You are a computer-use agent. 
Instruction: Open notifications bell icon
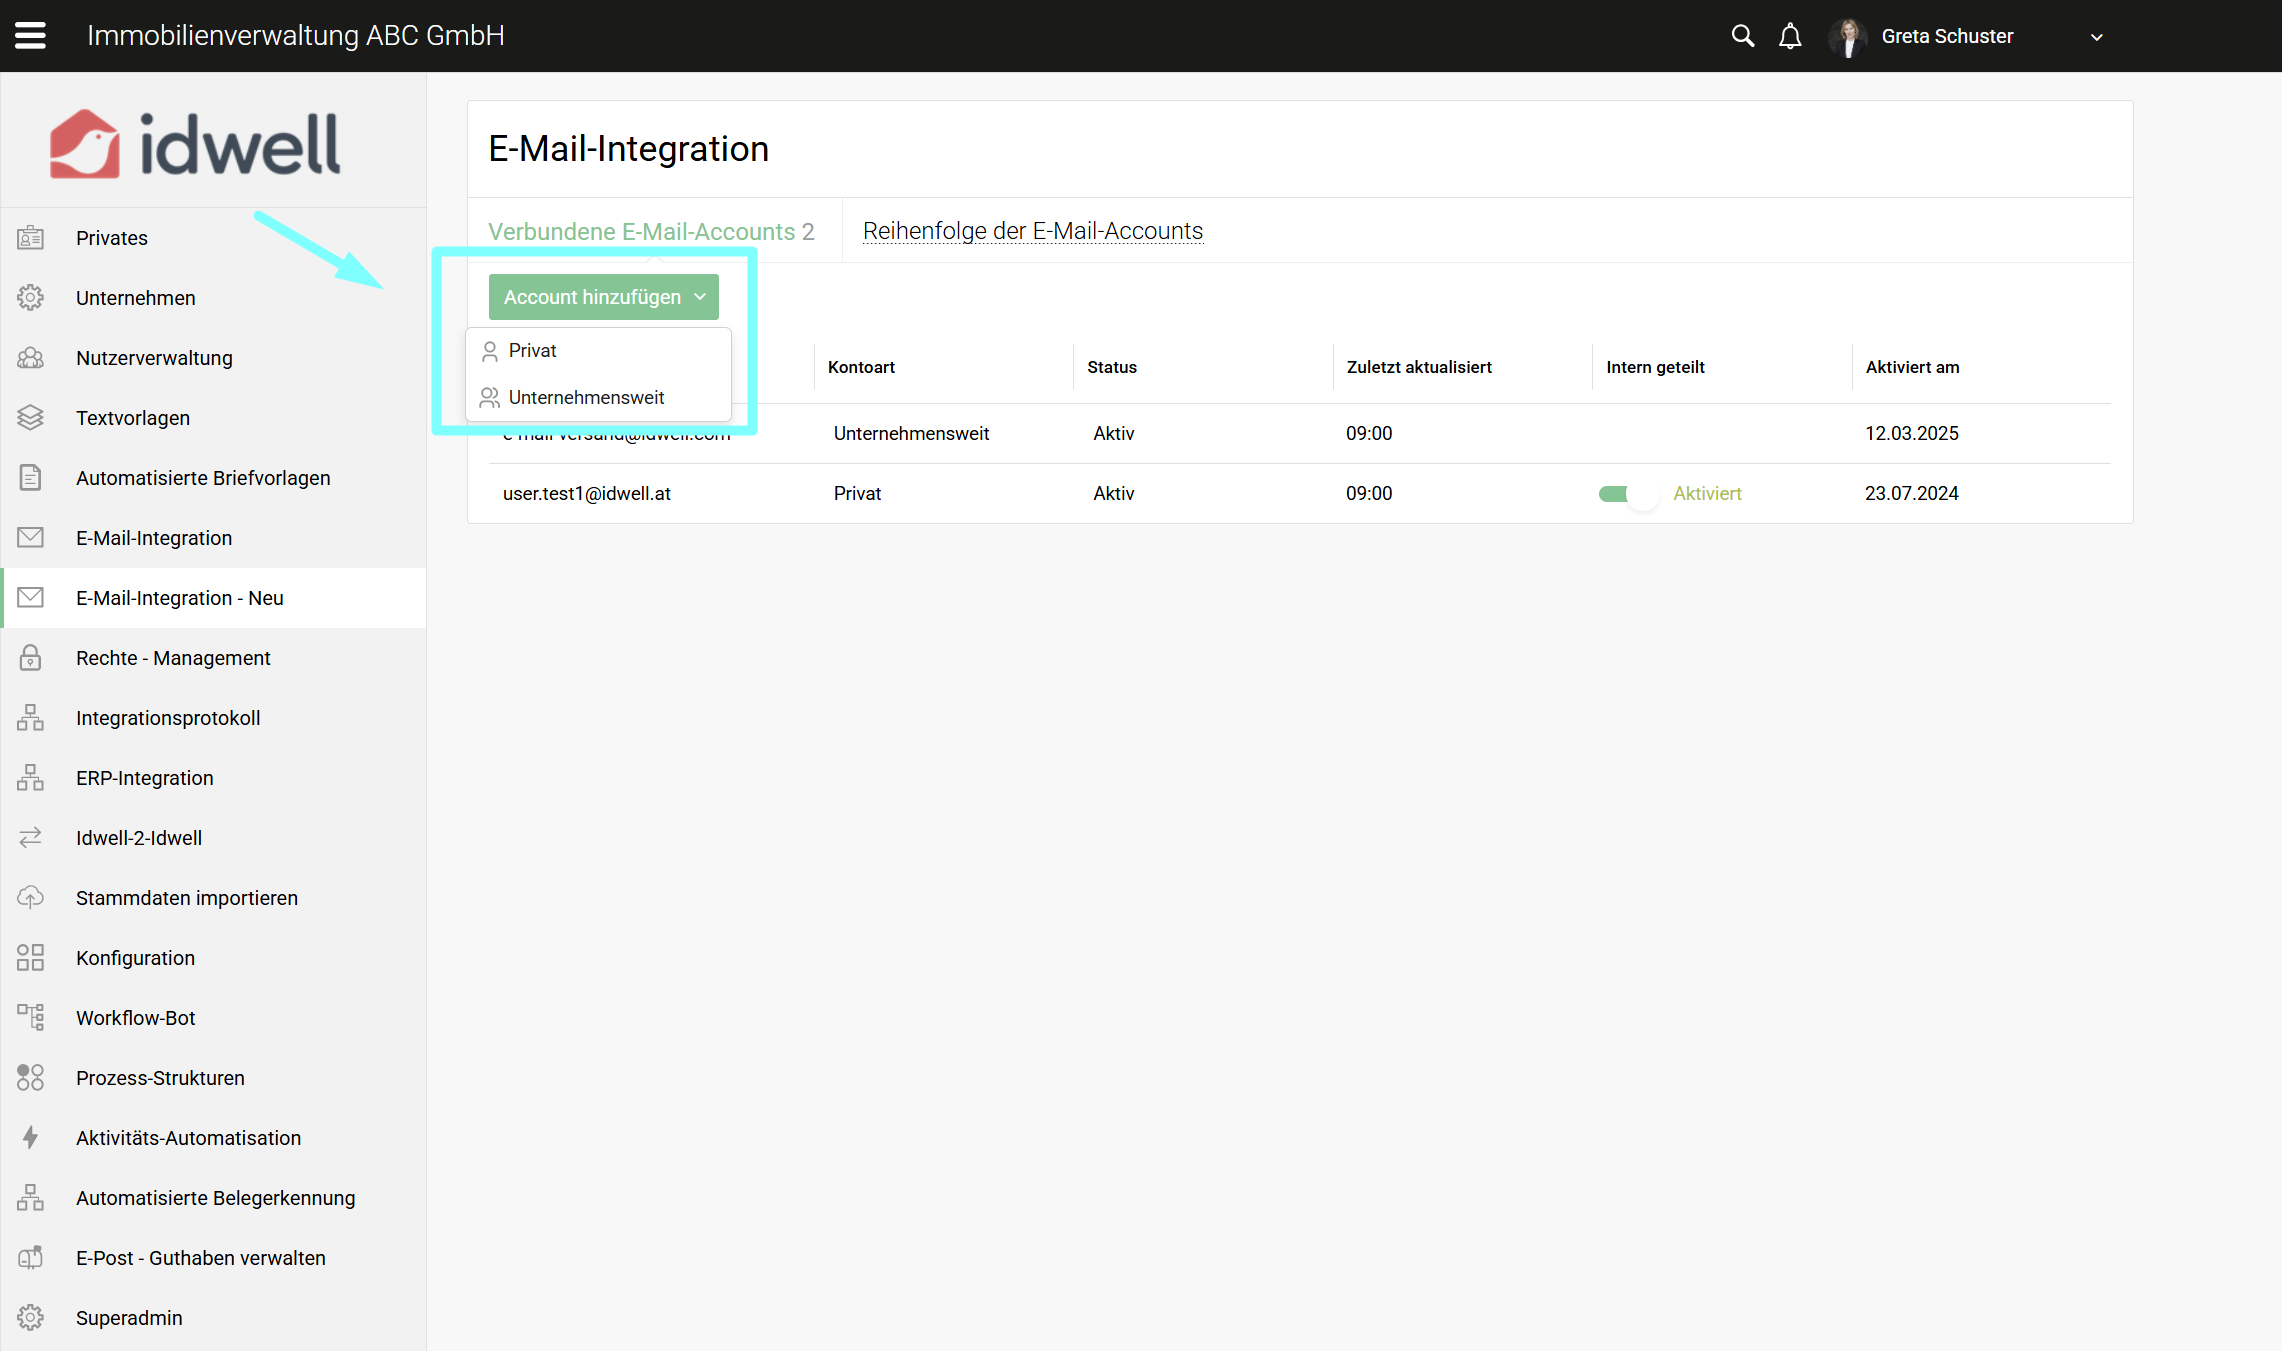coord(1790,37)
